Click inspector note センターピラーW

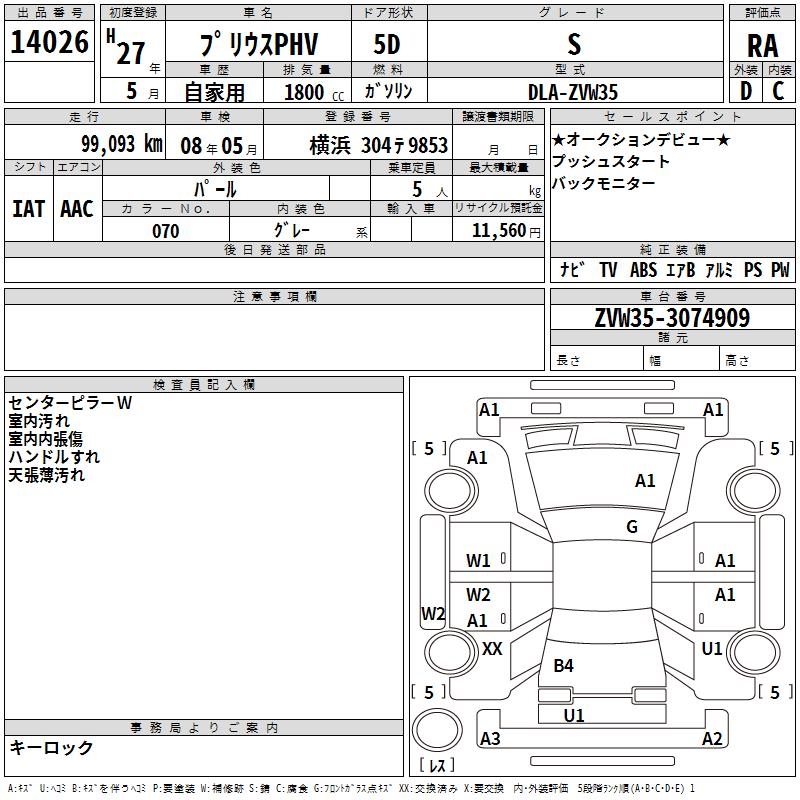point(70,403)
